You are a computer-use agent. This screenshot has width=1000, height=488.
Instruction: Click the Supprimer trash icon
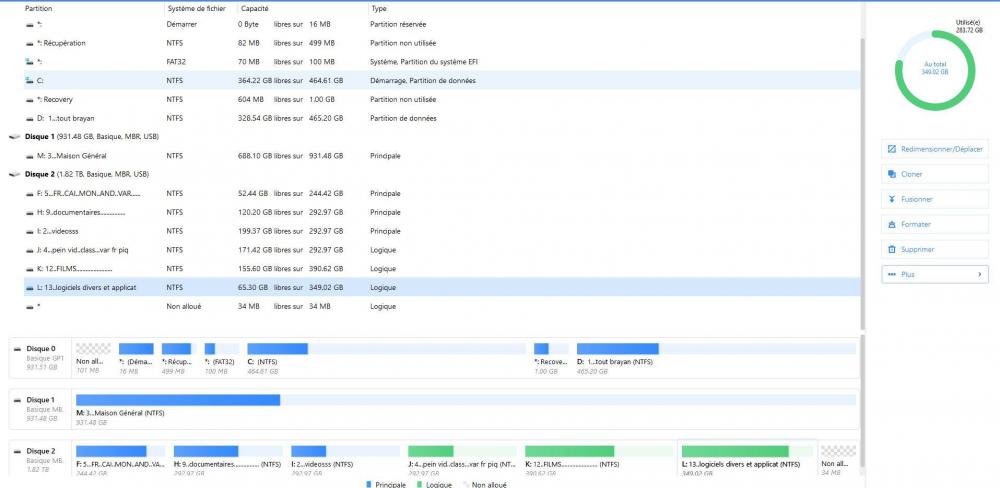(891, 249)
